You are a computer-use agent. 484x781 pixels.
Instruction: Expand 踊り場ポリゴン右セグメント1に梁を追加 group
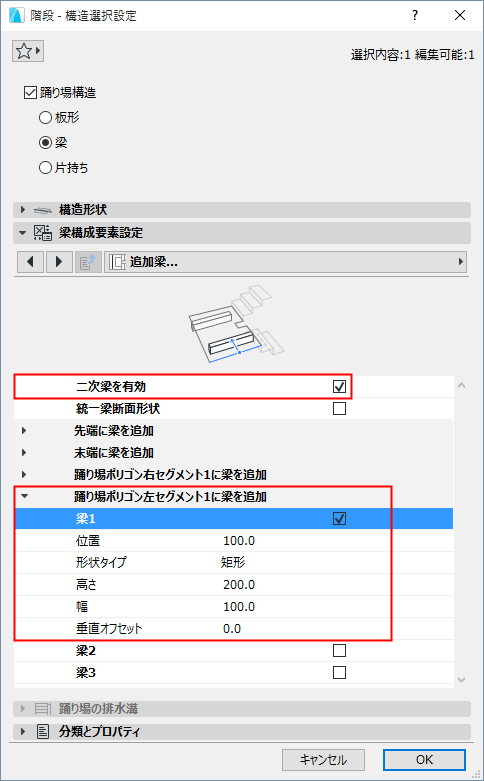click(x=23, y=475)
